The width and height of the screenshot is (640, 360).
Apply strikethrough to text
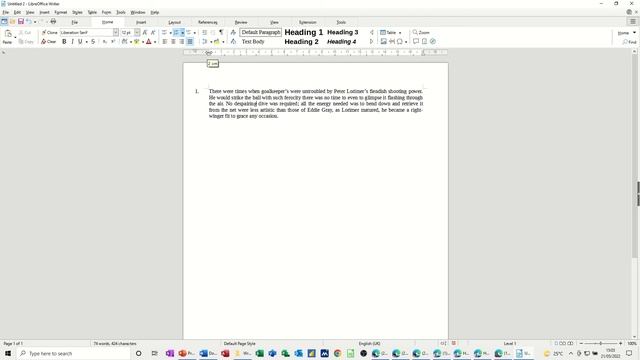tap(93, 42)
